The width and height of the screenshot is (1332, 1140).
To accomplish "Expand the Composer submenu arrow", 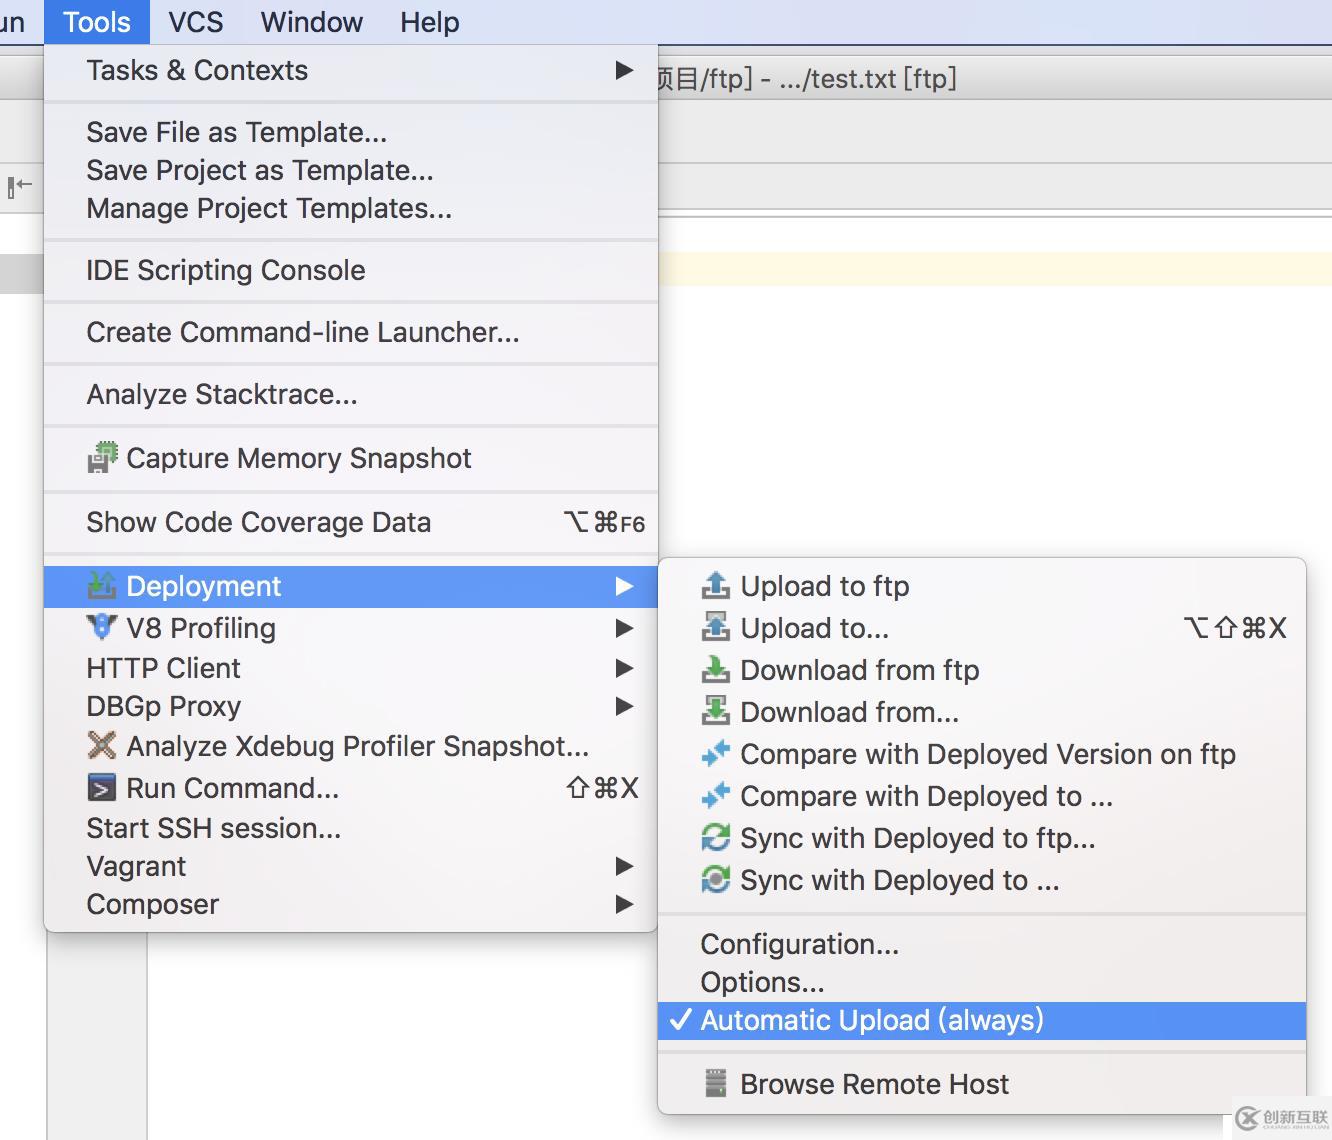I will [624, 904].
